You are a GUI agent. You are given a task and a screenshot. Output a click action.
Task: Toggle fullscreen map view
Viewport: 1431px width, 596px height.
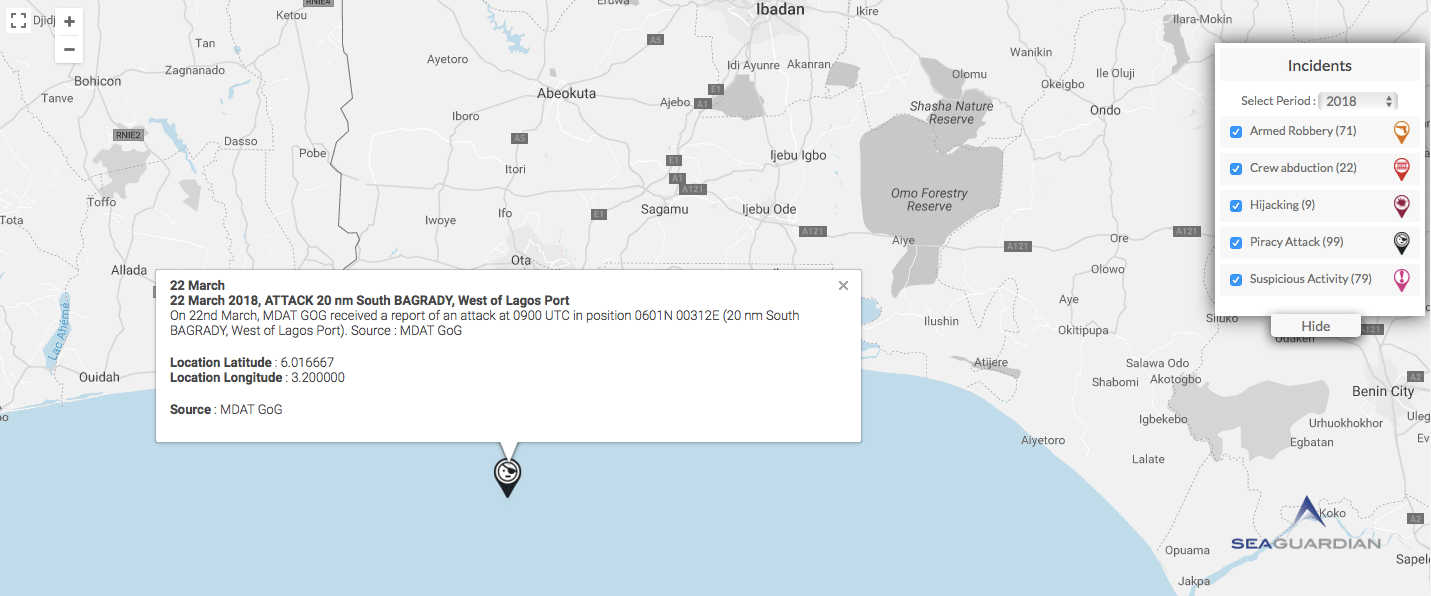pyautogui.click(x=20, y=20)
